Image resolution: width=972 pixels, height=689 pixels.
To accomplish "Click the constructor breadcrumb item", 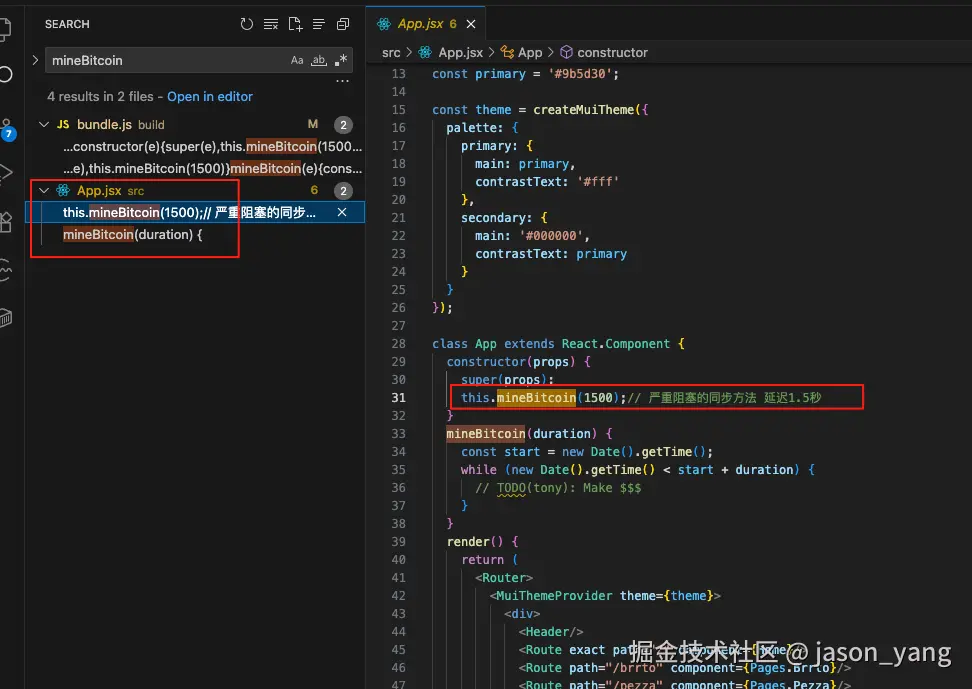I will (612, 52).
